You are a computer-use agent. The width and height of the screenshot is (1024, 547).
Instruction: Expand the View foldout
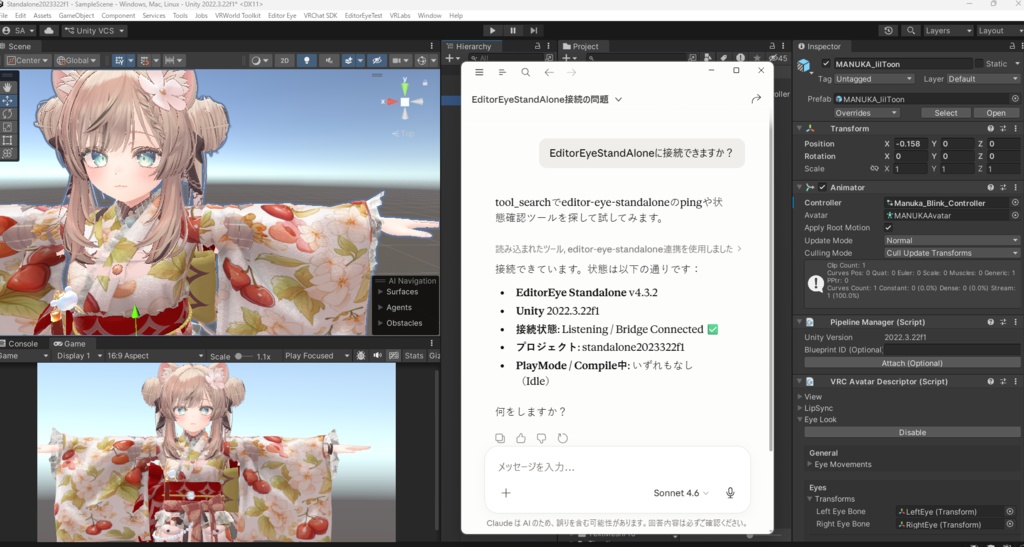pyautogui.click(x=800, y=397)
